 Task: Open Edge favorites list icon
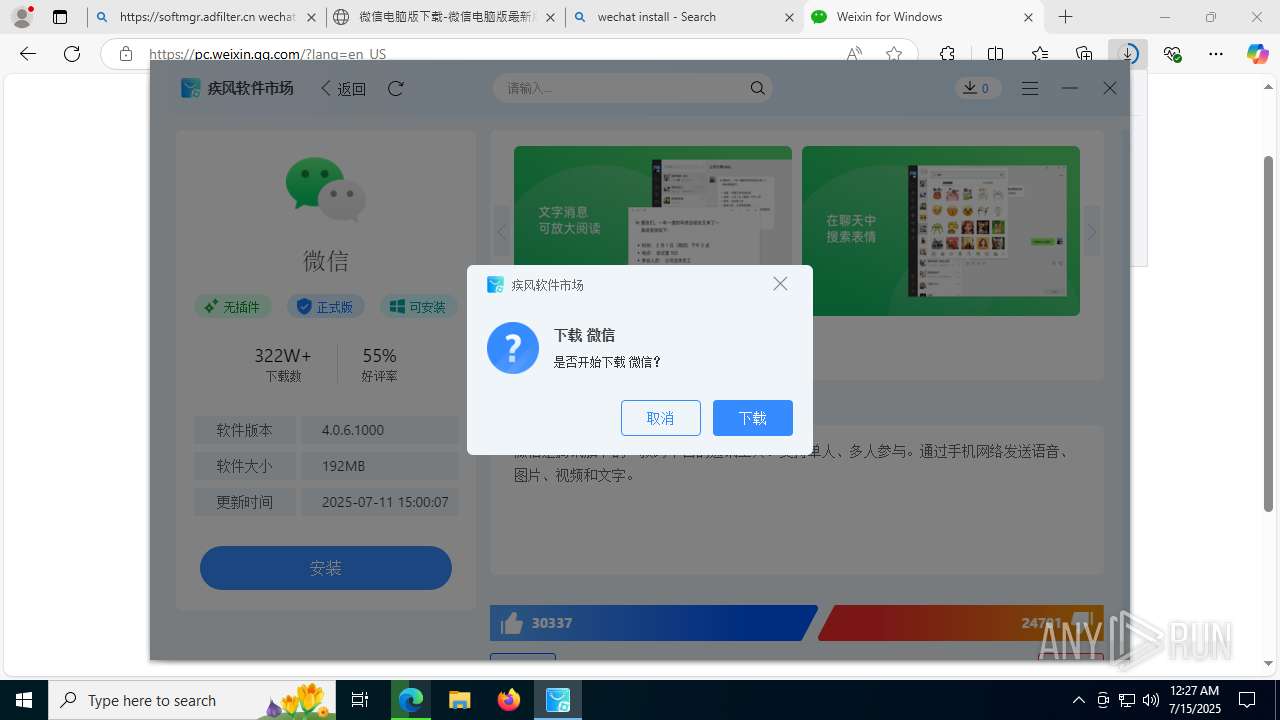[1040, 54]
